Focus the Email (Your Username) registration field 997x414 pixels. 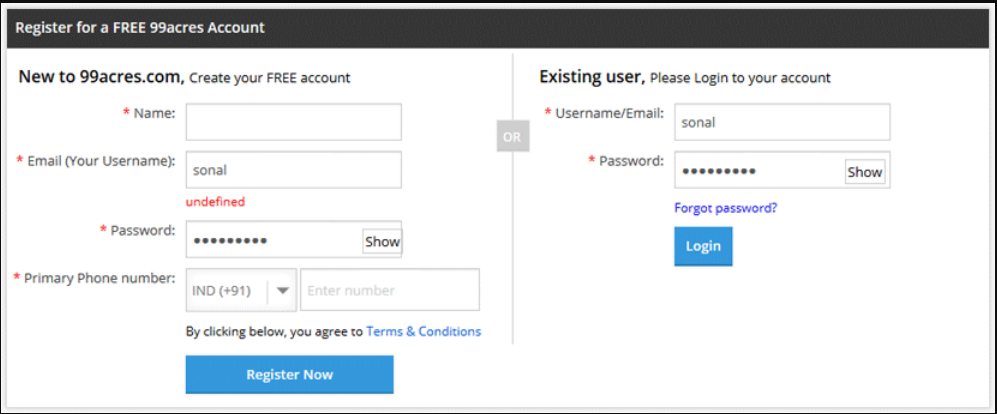click(293, 170)
